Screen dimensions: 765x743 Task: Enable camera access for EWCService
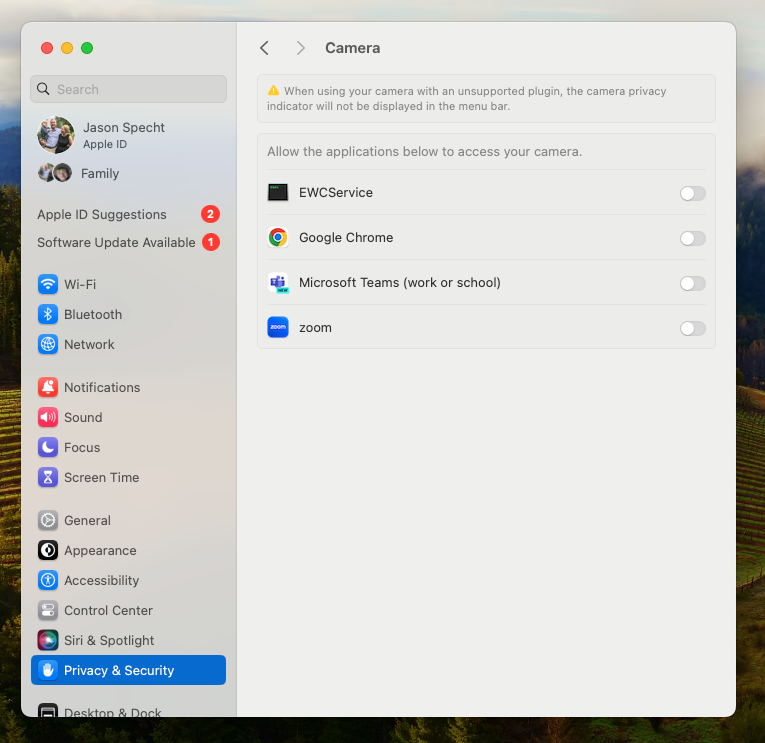[692, 193]
